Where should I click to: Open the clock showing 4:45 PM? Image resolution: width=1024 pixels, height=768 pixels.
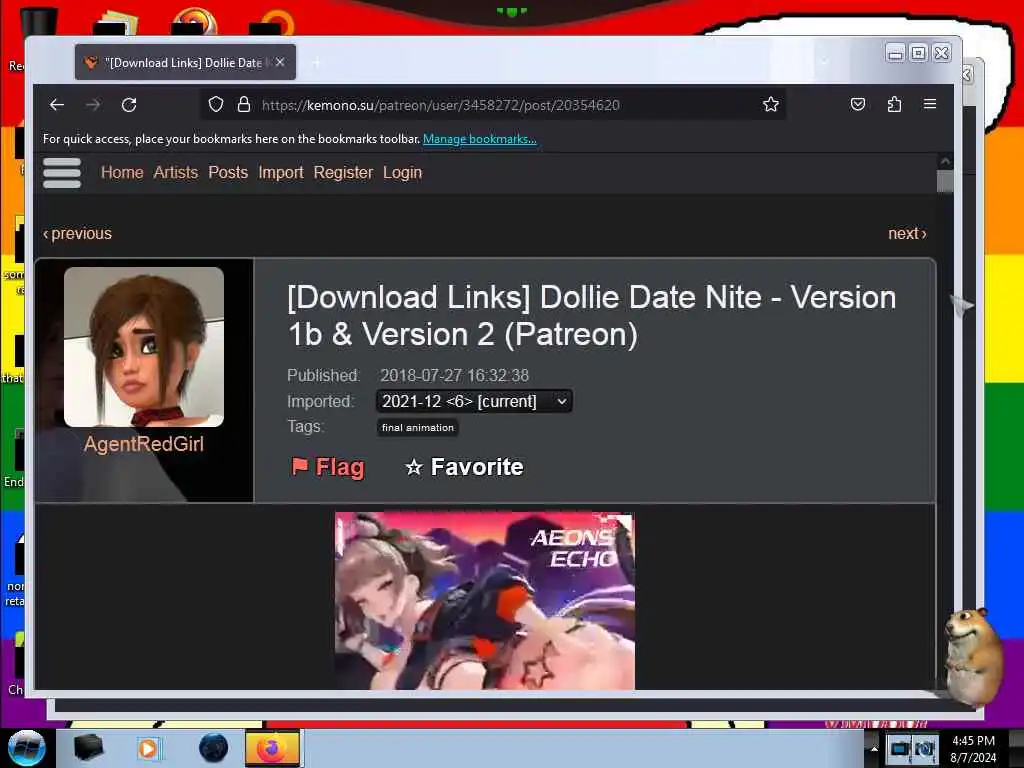973,749
